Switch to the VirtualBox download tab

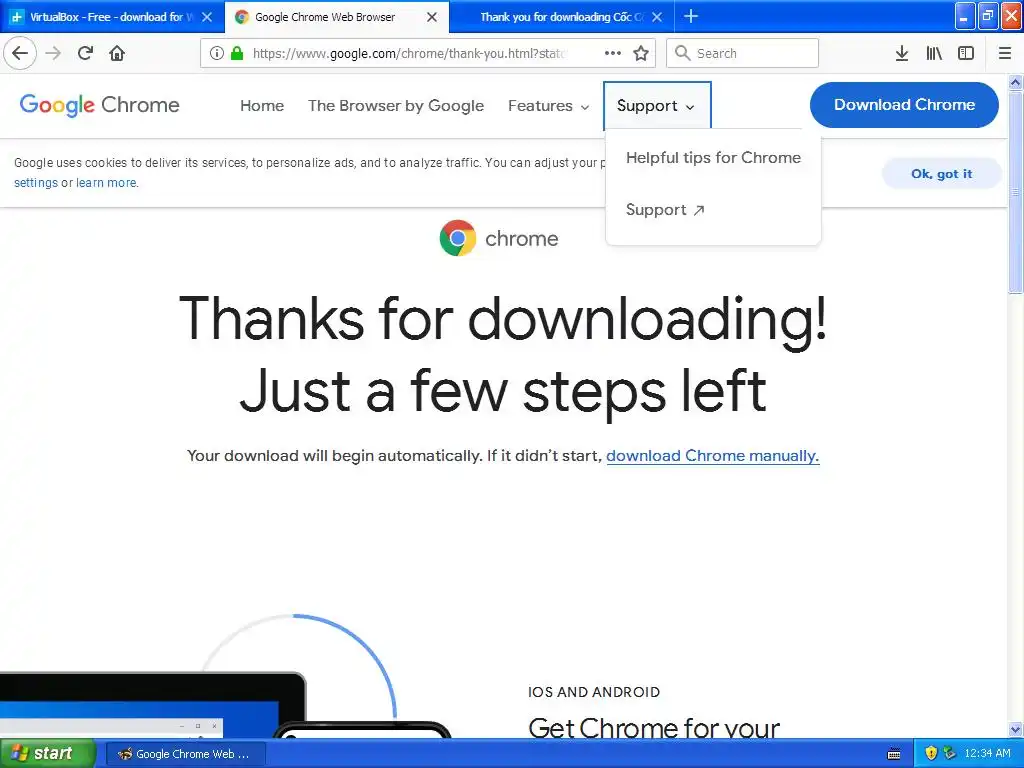[x=112, y=17]
